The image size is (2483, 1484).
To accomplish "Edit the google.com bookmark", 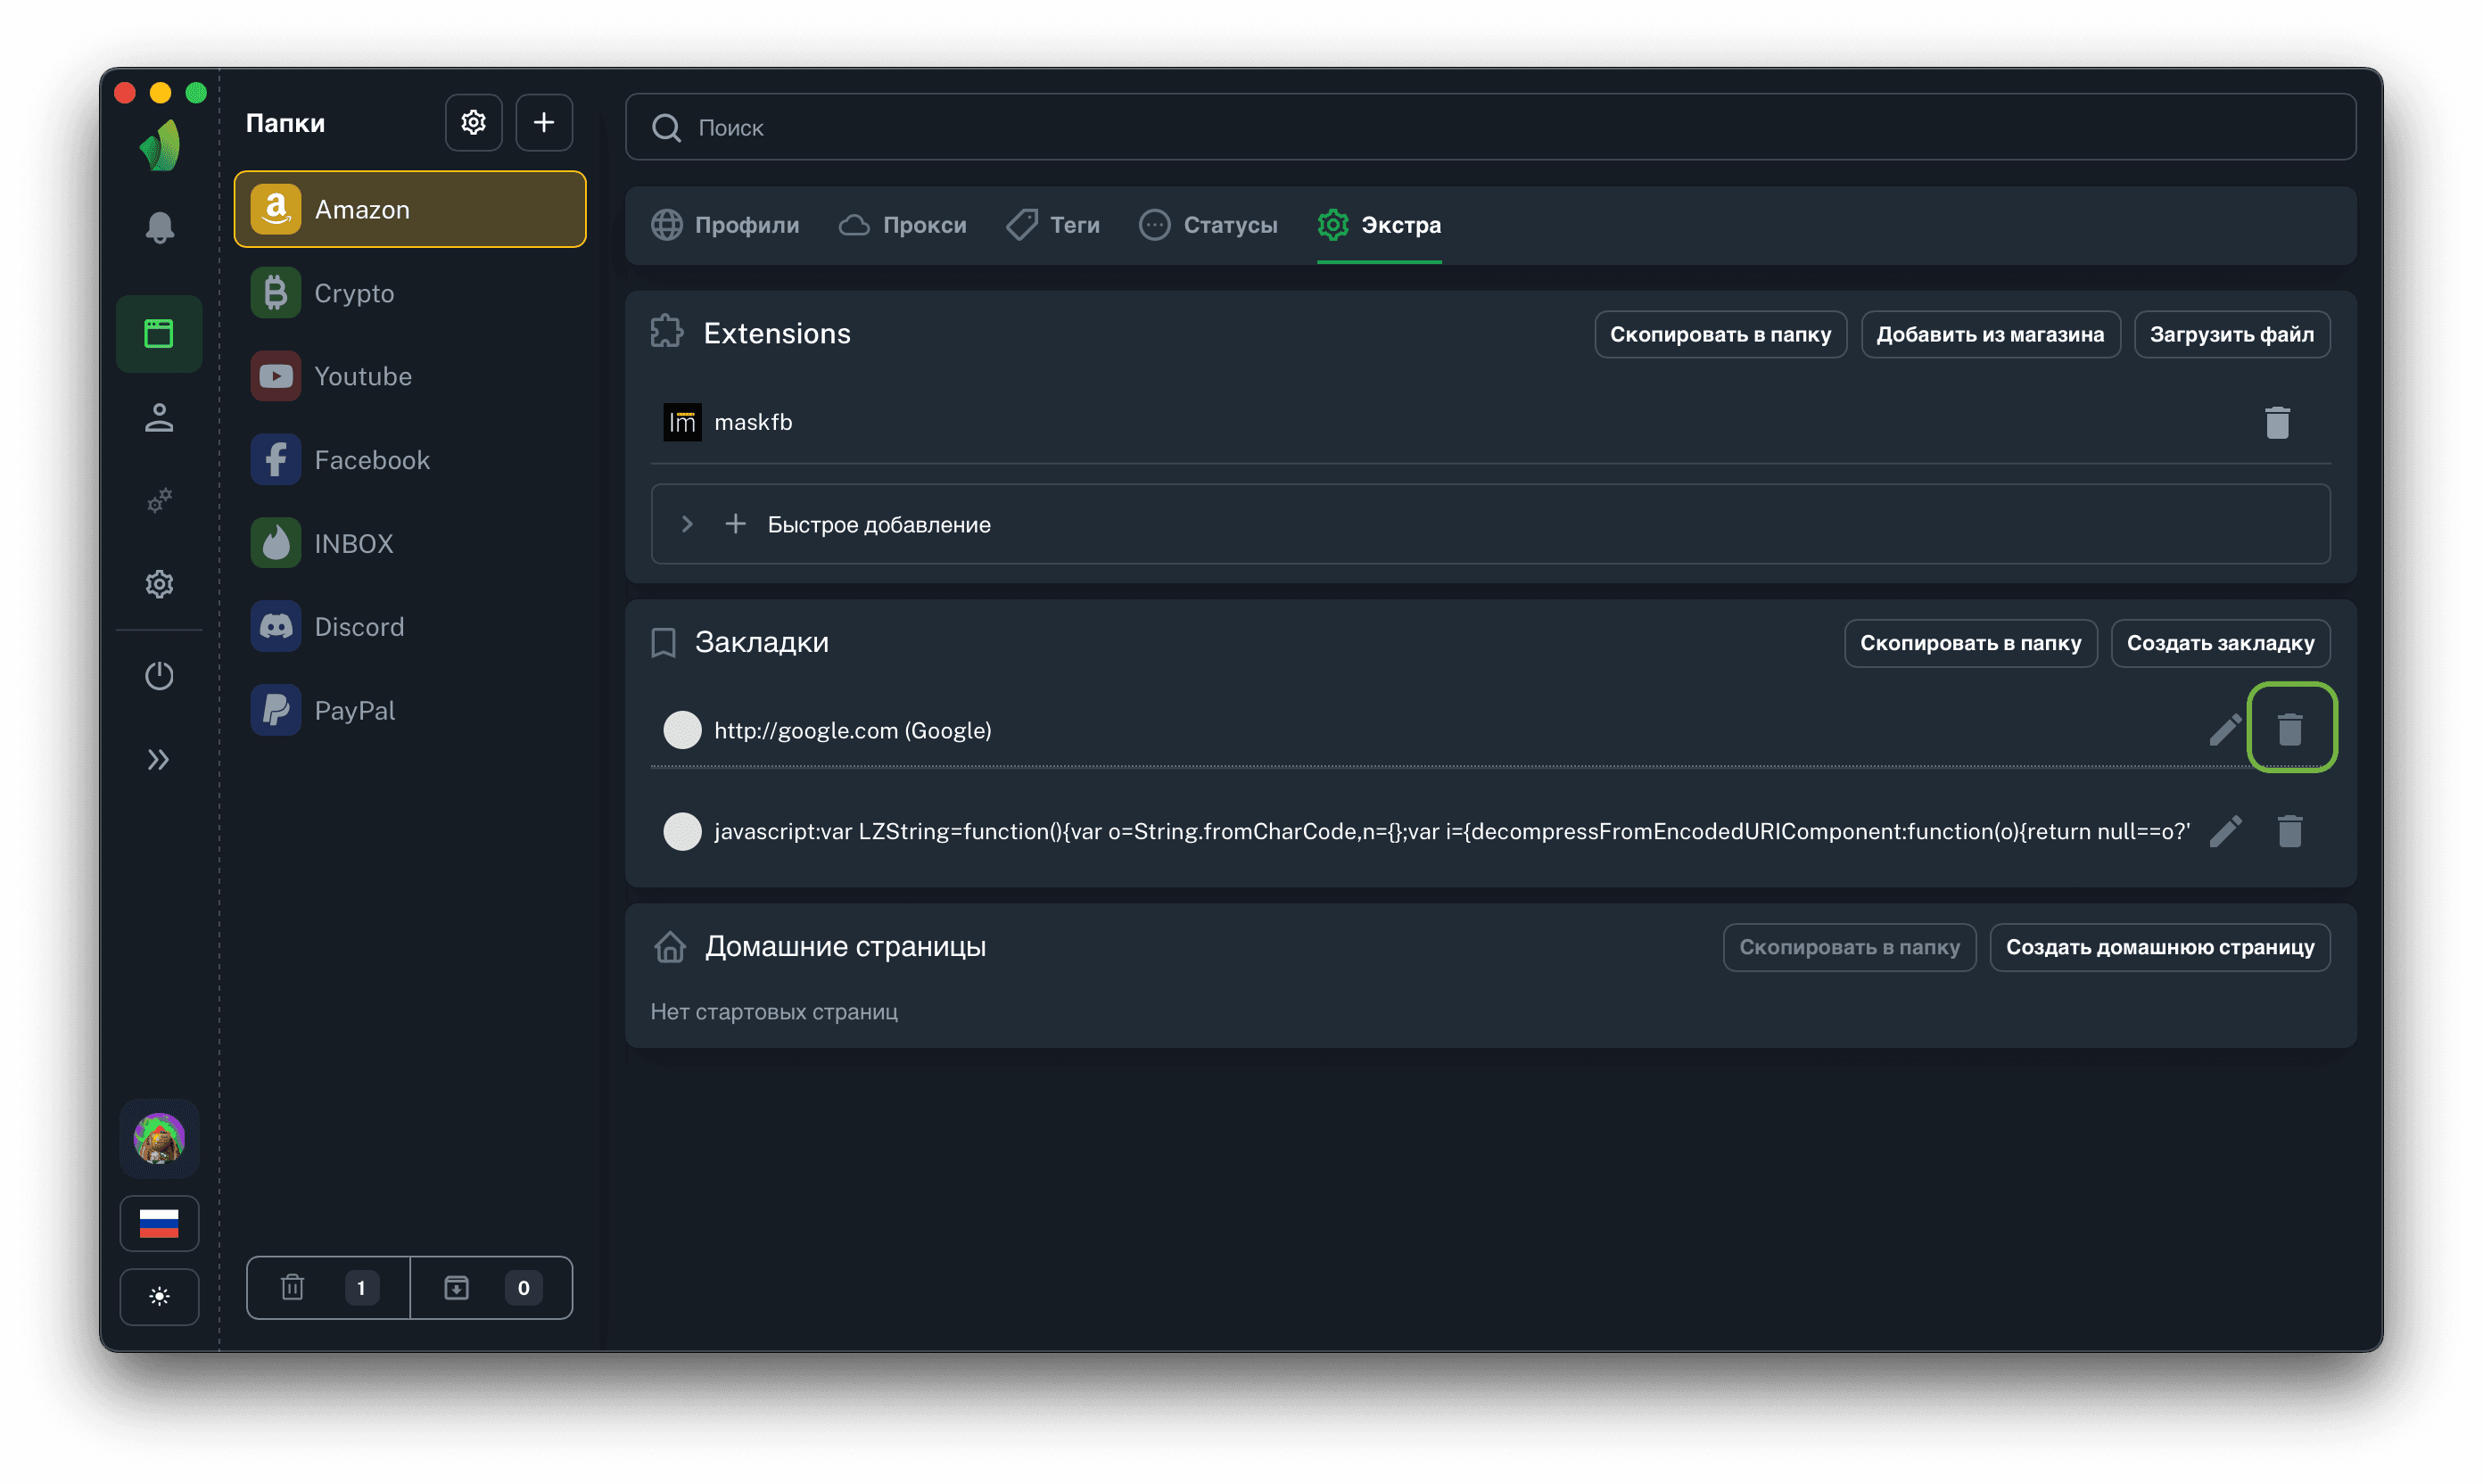I will click(2224, 730).
